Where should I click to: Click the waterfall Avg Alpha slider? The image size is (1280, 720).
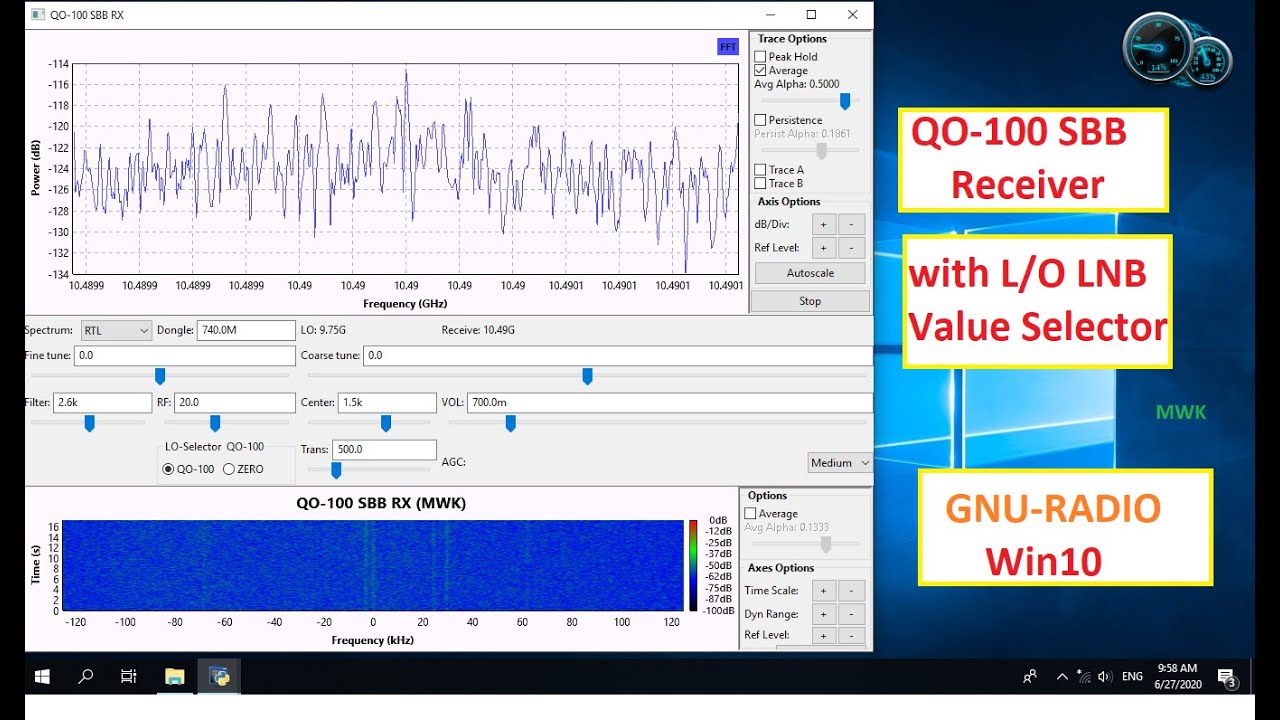826,545
